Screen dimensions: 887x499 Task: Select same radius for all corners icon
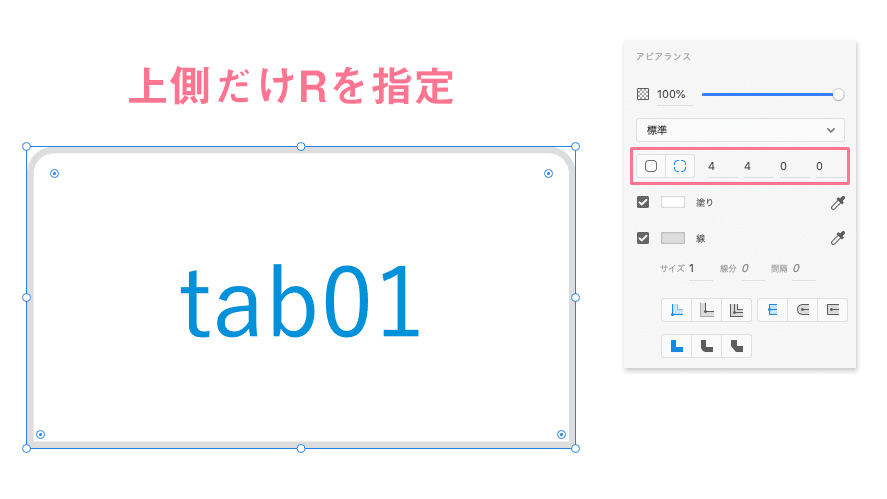651,166
